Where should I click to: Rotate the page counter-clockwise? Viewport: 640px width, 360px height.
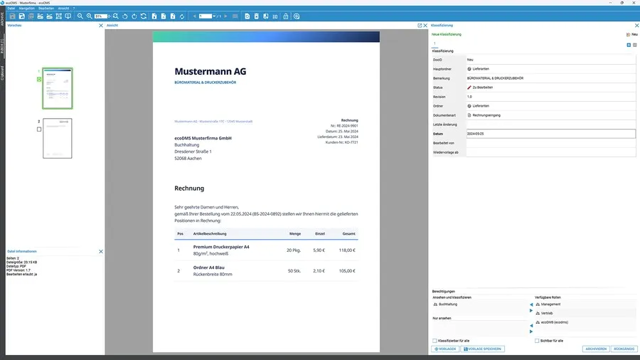point(125,16)
